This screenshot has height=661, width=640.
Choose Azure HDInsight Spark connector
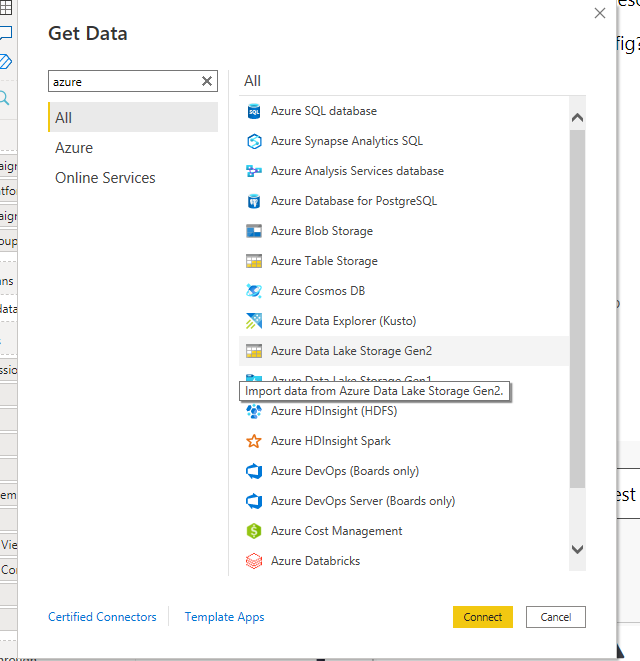coord(404,441)
